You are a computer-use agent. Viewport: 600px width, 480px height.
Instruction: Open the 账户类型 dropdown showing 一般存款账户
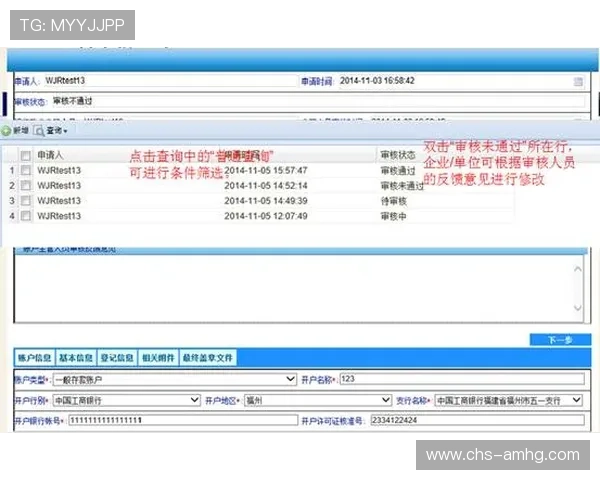(x=175, y=379)
